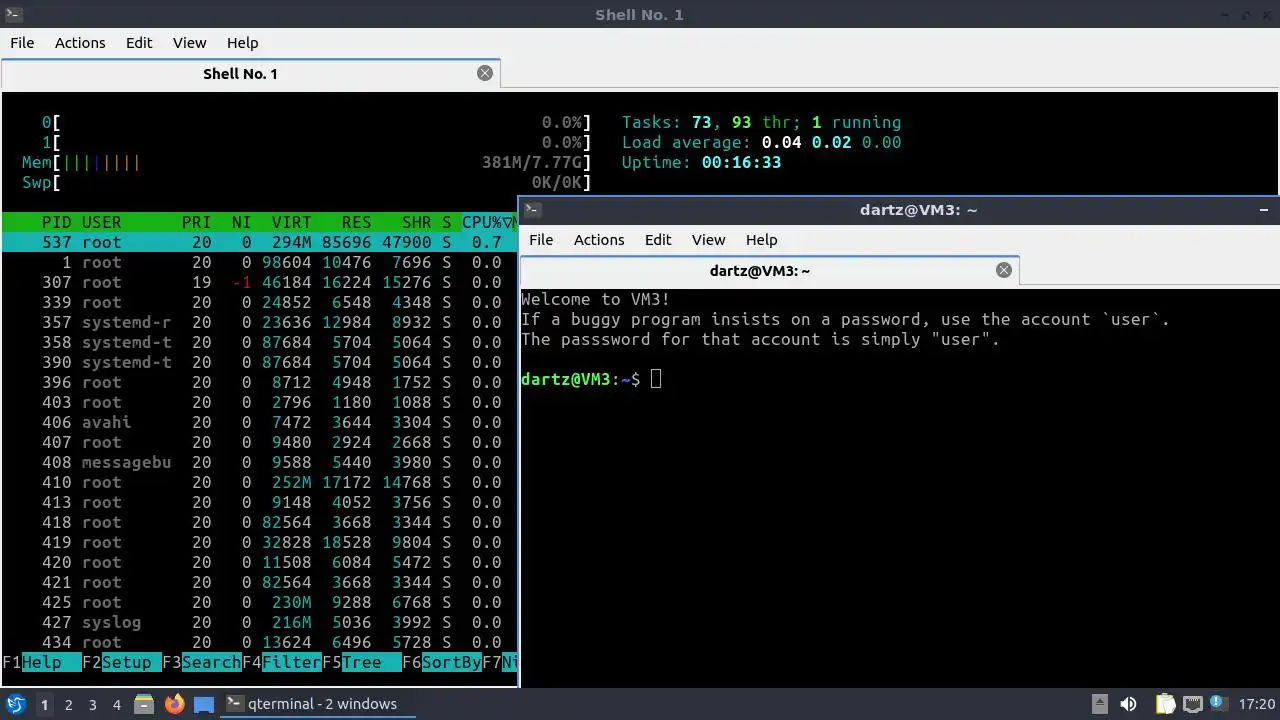Select the dartz@VM3: ~ tab
Image resolution: width=1280 pixels, height=720 pixels.
pyautogui.click(x=770, y=270)
